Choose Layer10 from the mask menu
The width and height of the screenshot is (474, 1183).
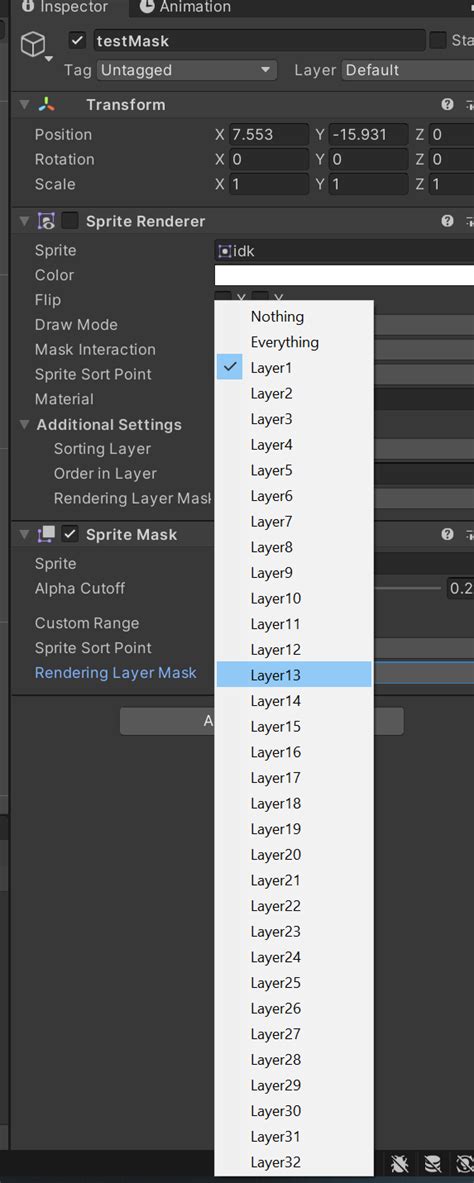point(294,599)
